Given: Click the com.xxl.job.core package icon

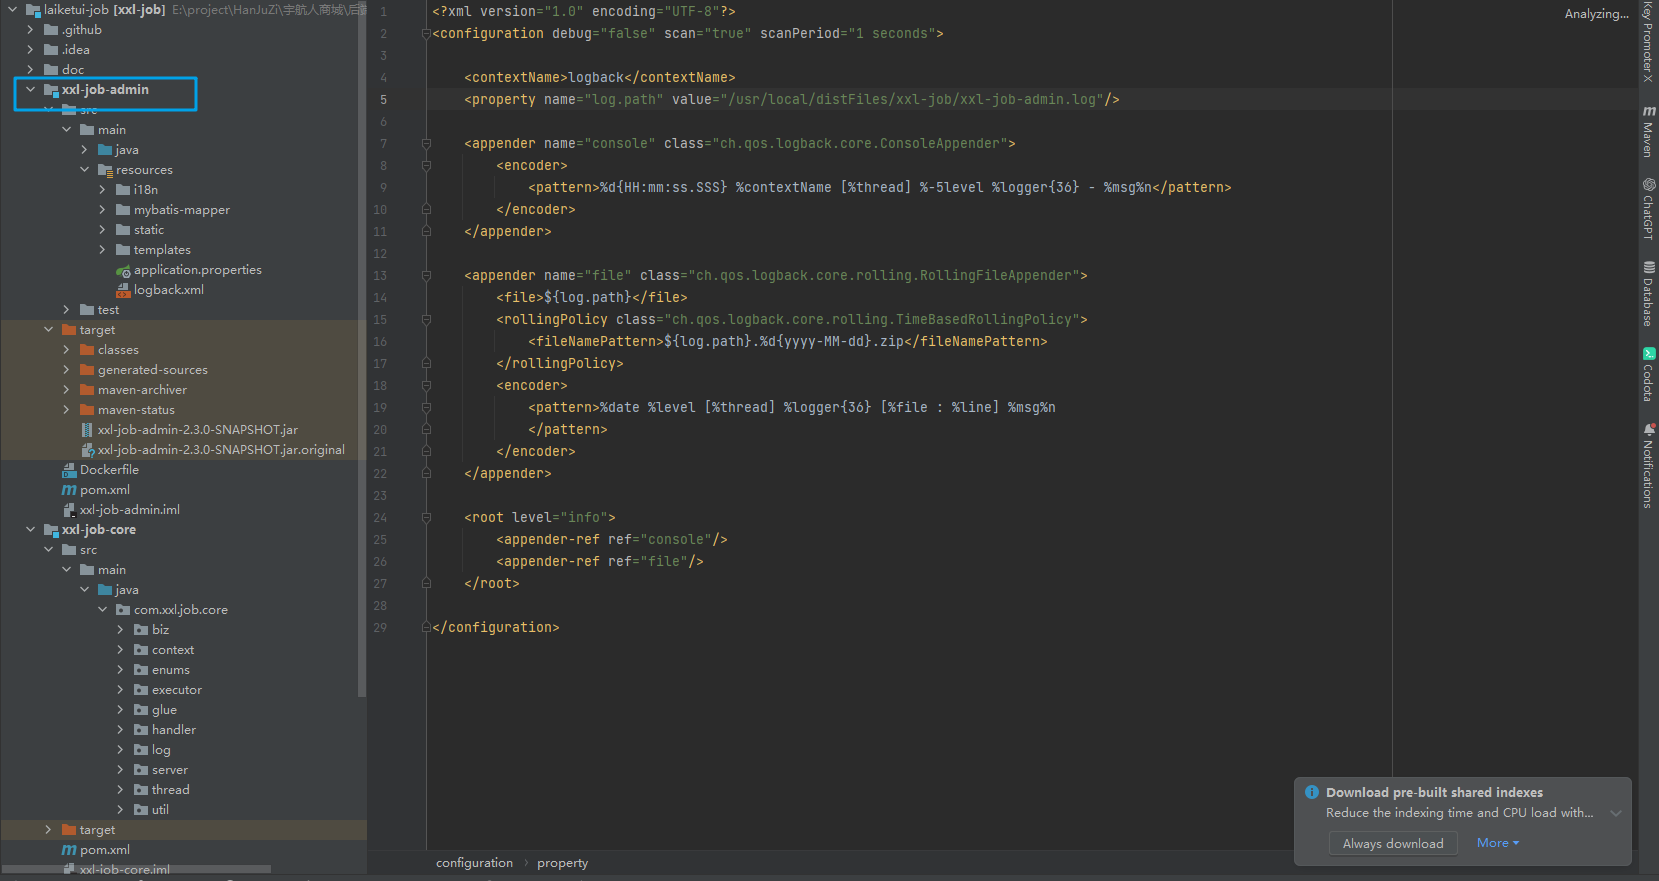Looking at the screenshot, I should (123, 610).
